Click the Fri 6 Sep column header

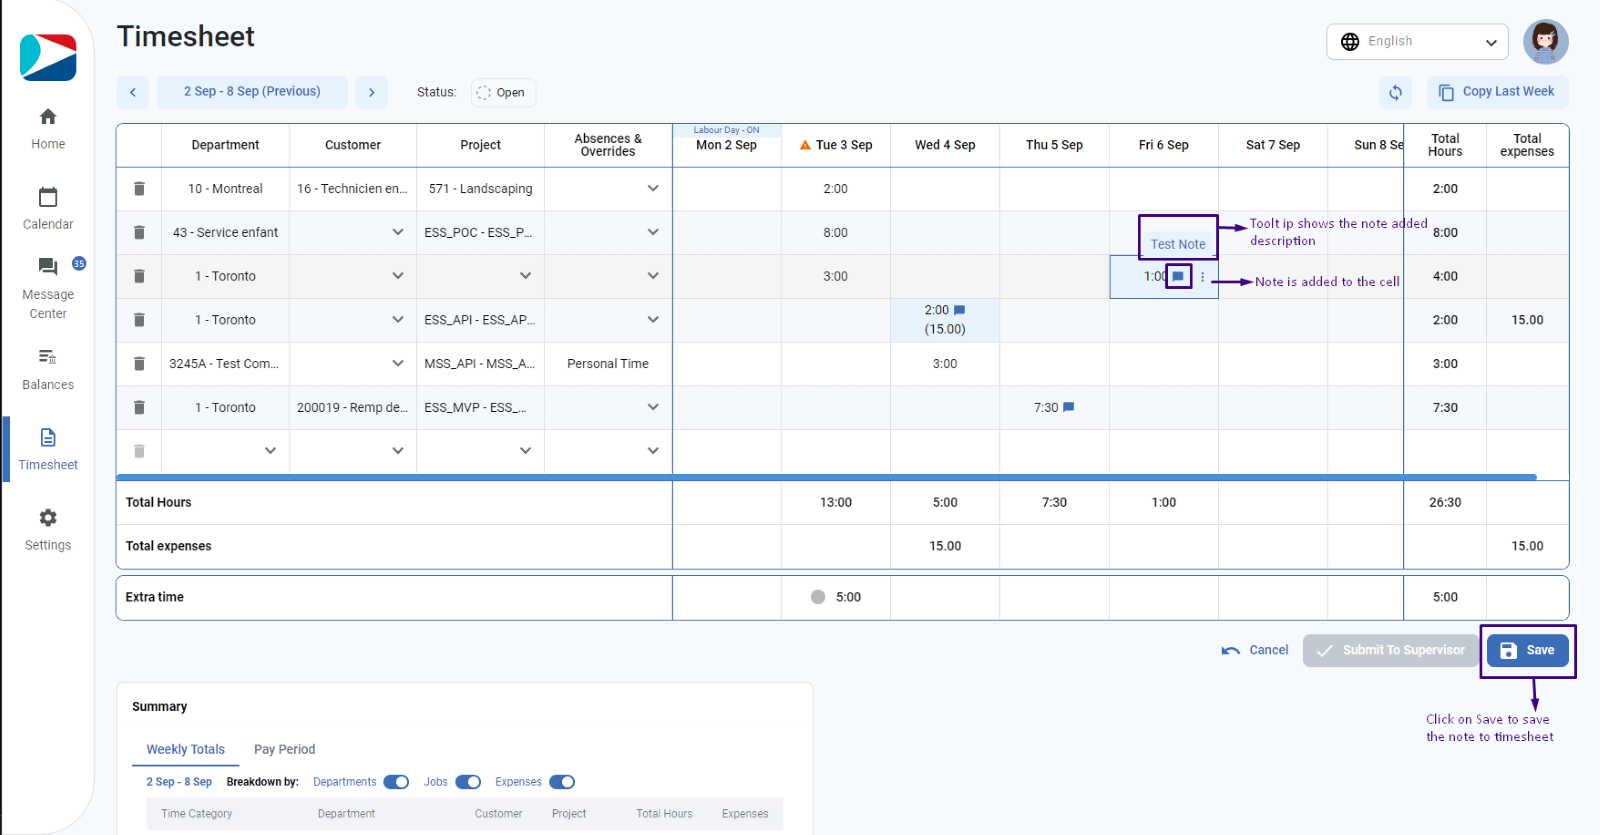pos(1164,145)
